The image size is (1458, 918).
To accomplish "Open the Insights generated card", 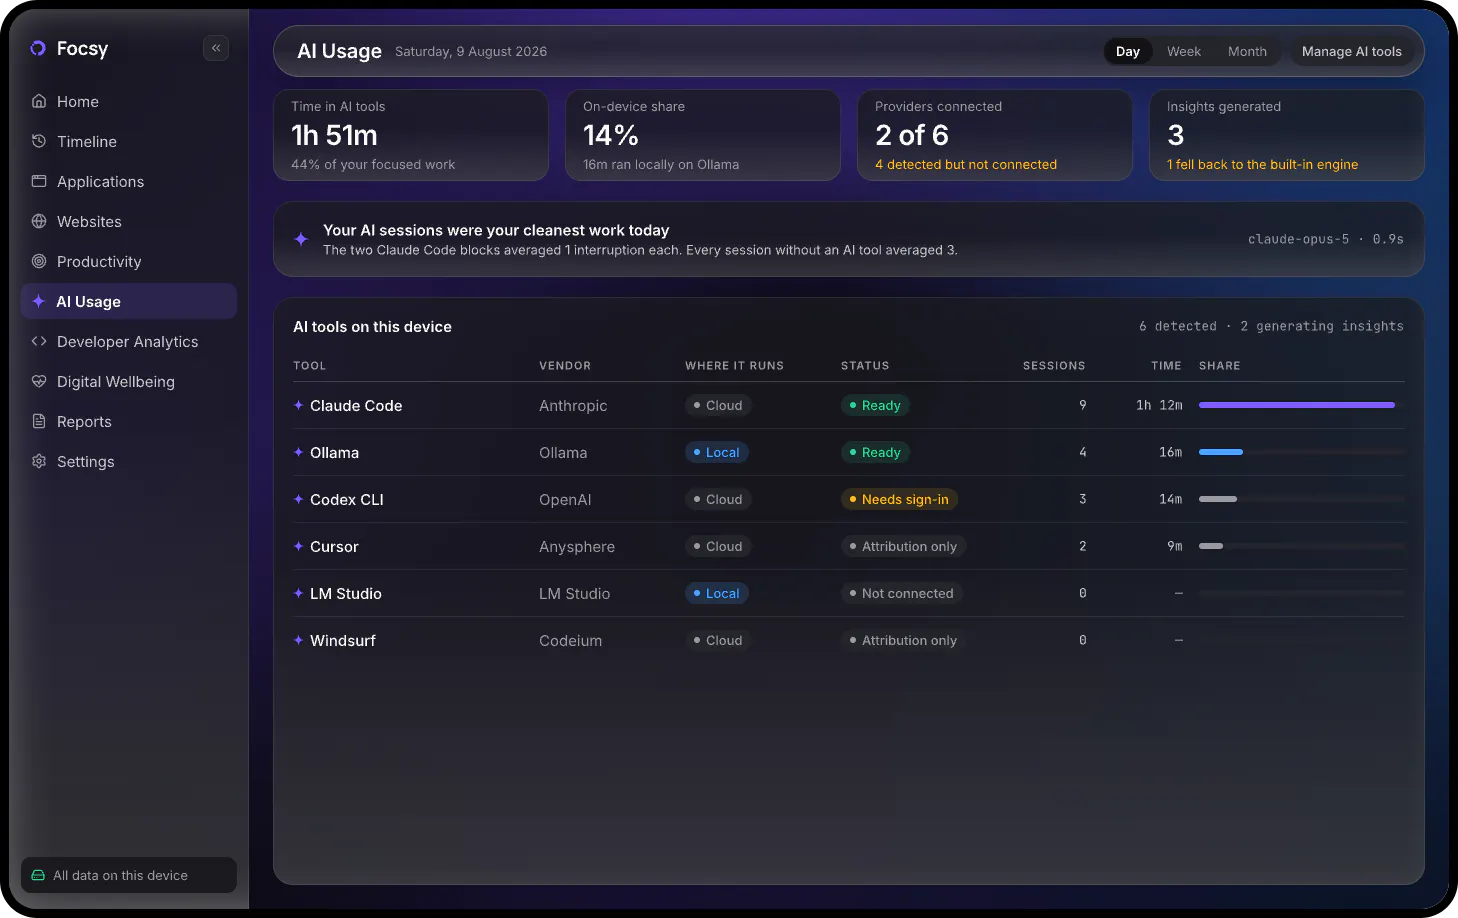I will click(x=1287, y=135).
